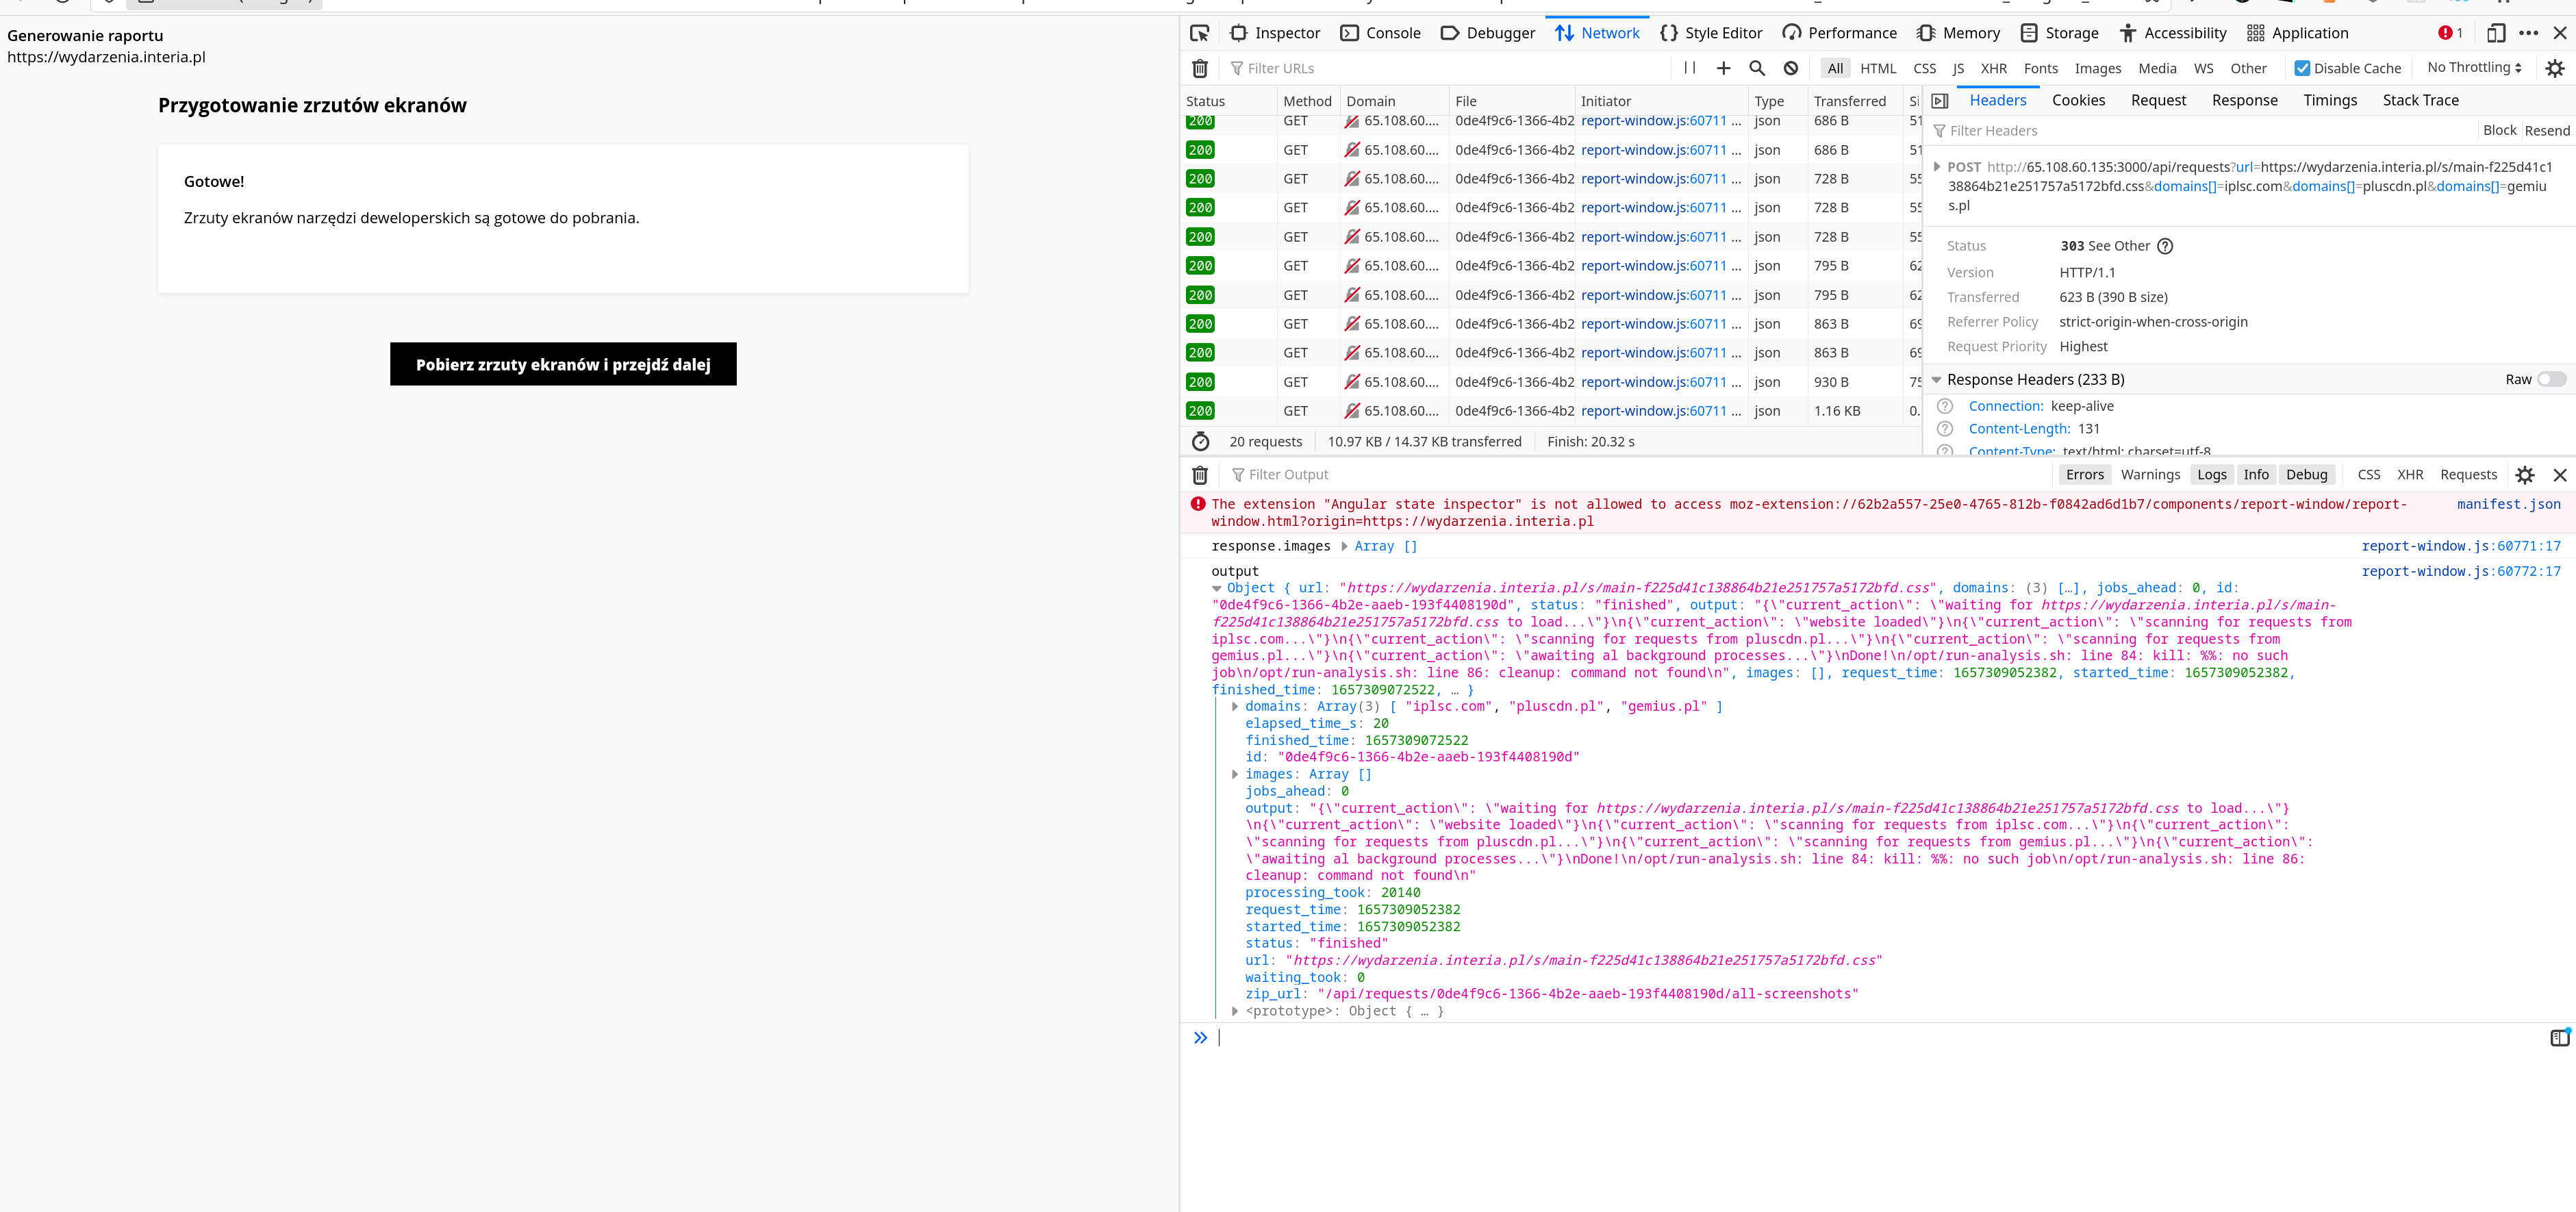
Task: Expand domains Array in console object
Action: point(1235,707)
